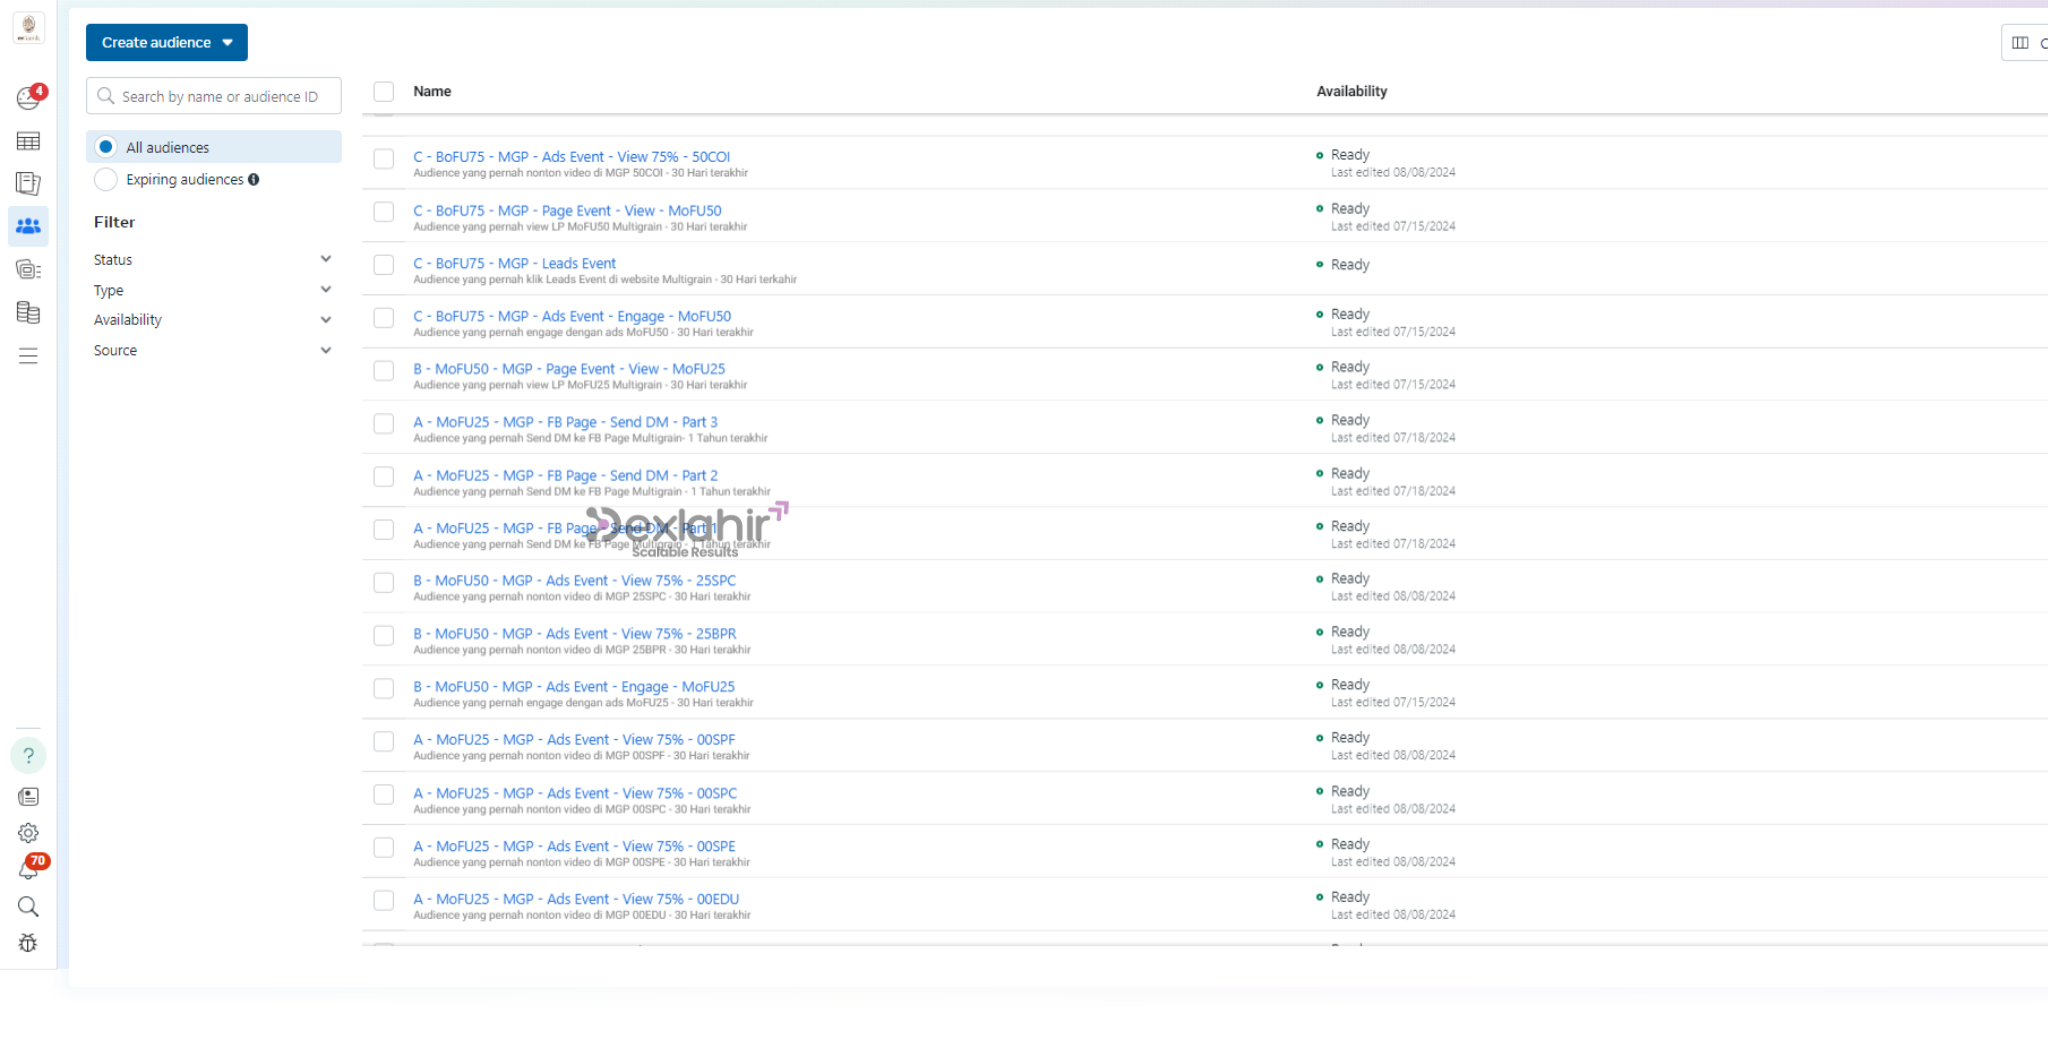Expand the Status filter
Viewport: 2048px width, 1048px height.
pyautogui.click(x=325, y=259)
